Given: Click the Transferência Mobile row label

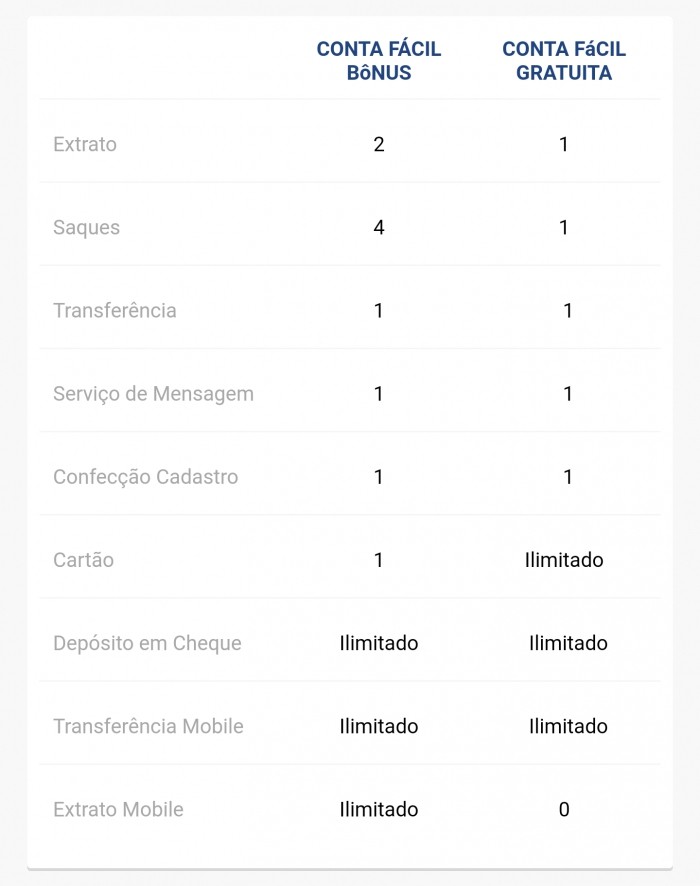Looking at the screenshot, I should point(148,726).
